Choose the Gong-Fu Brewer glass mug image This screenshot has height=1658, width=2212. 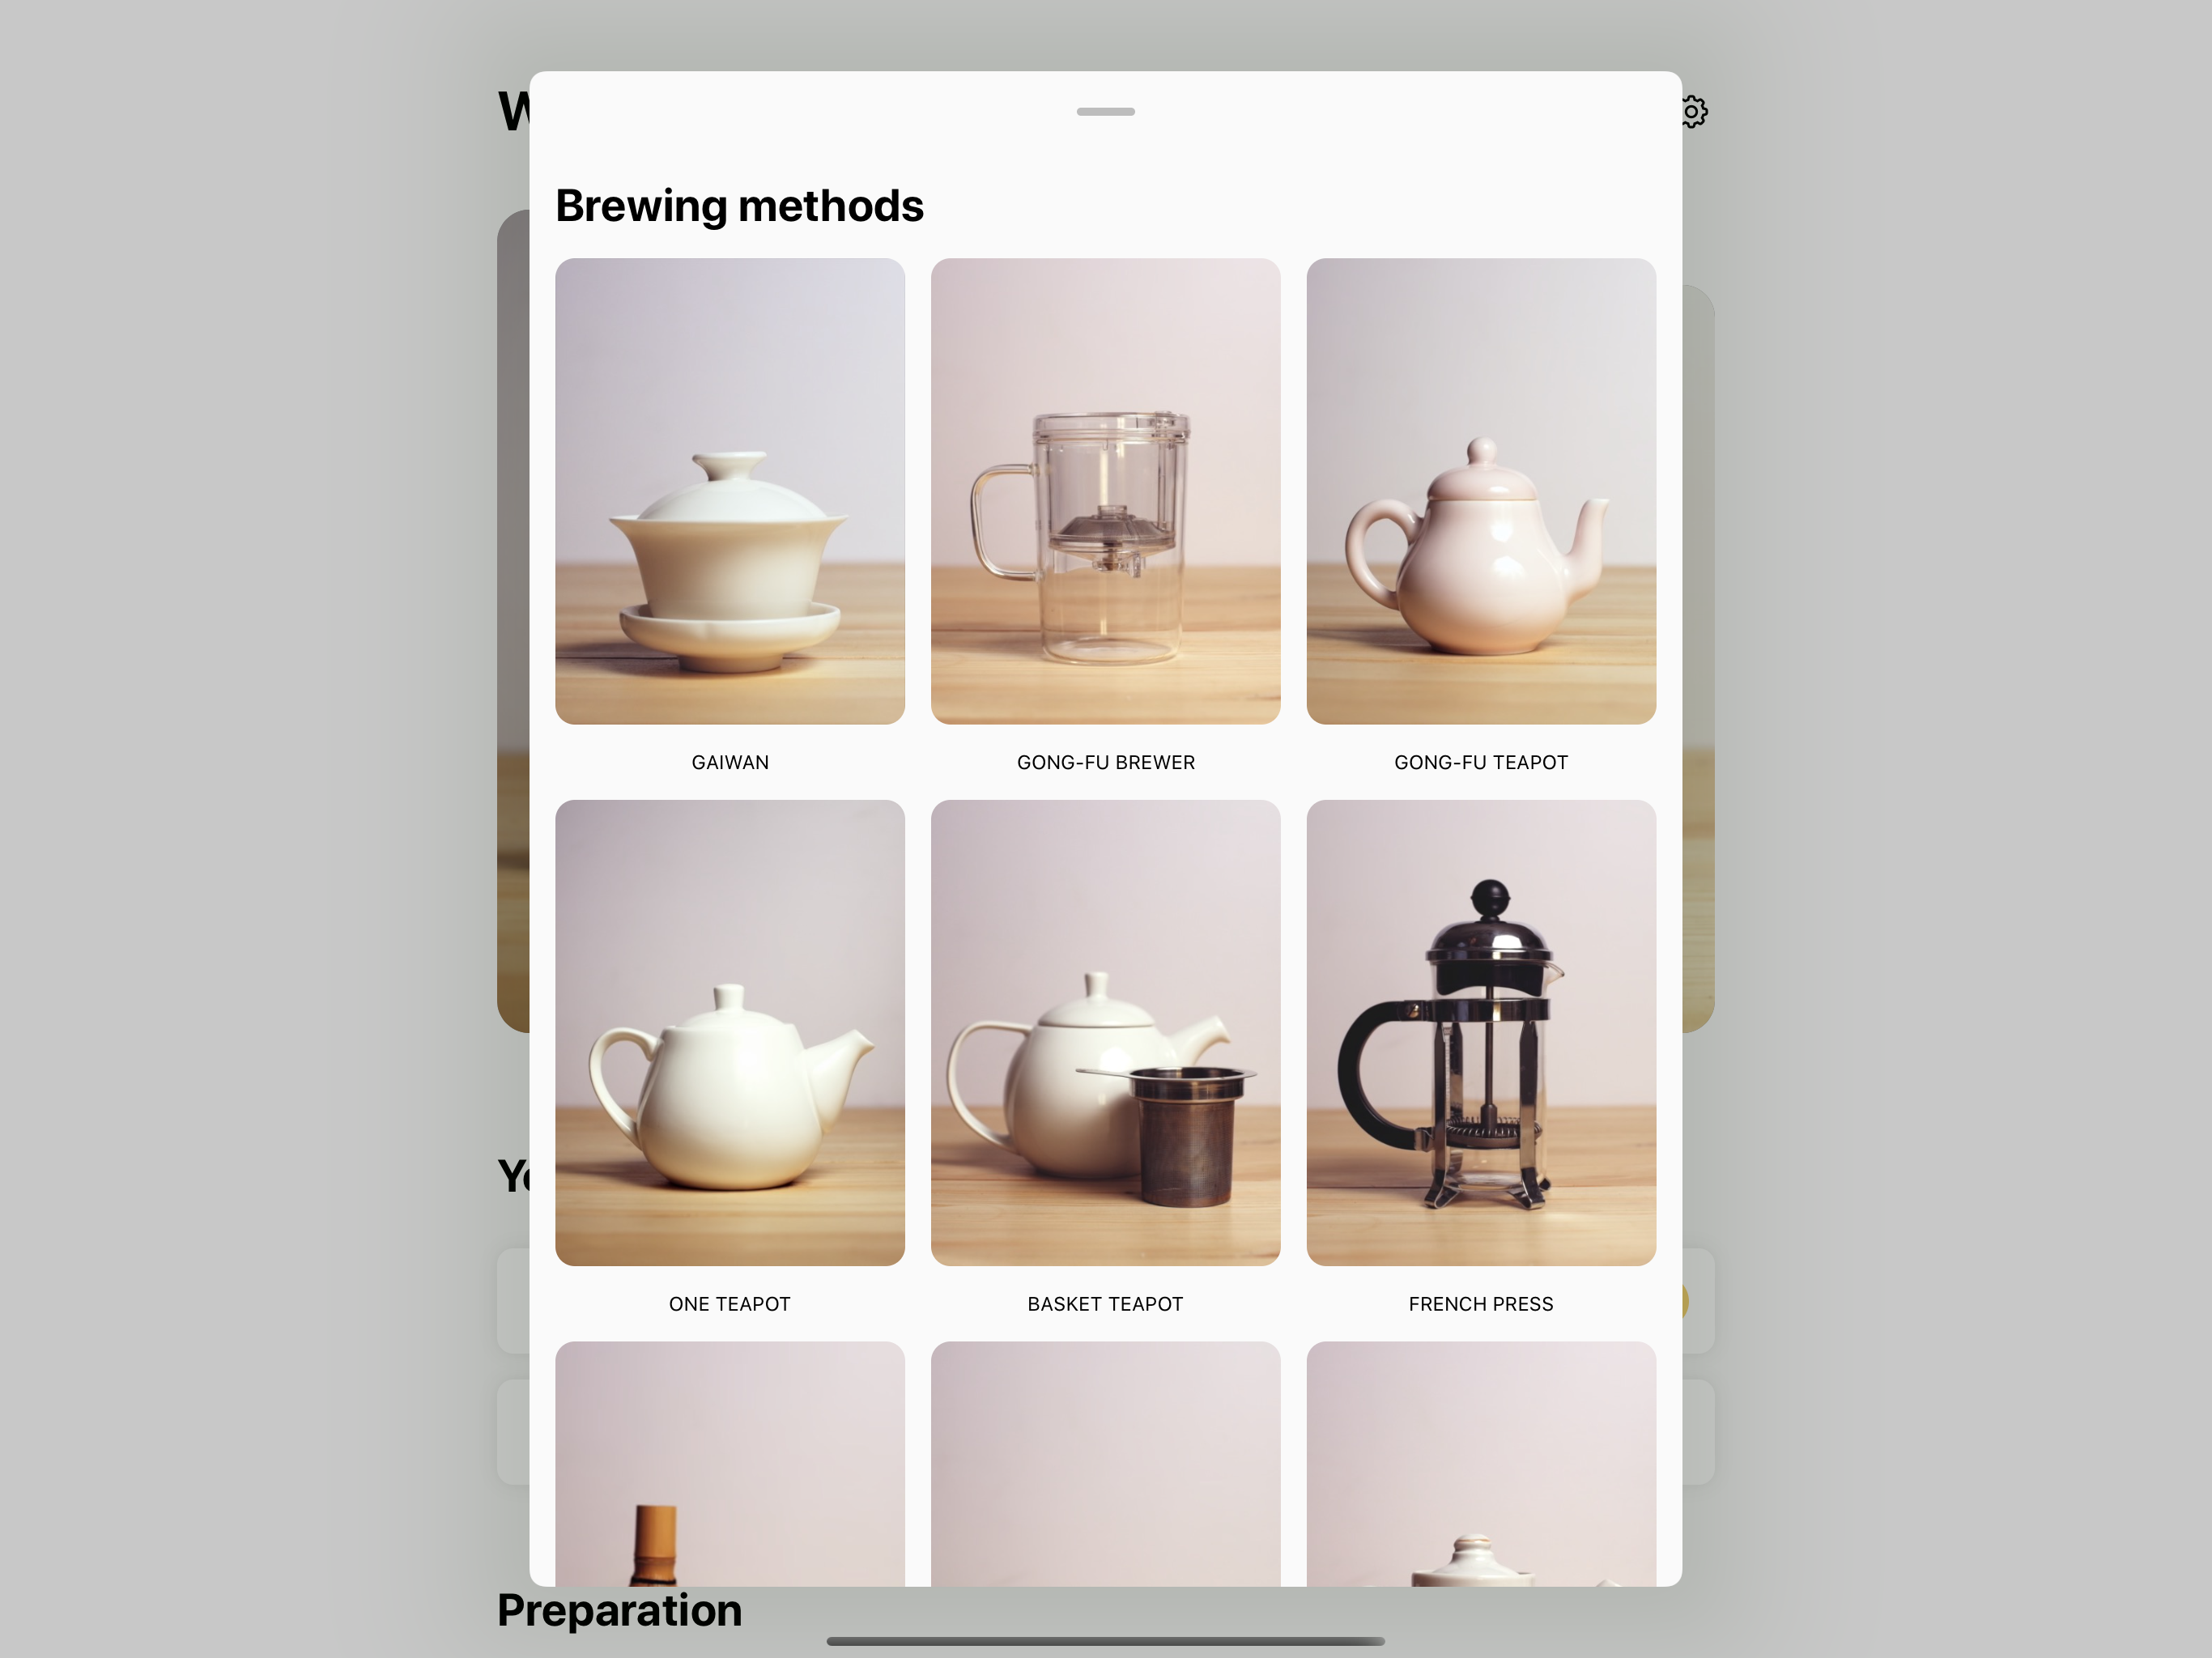1105,491
